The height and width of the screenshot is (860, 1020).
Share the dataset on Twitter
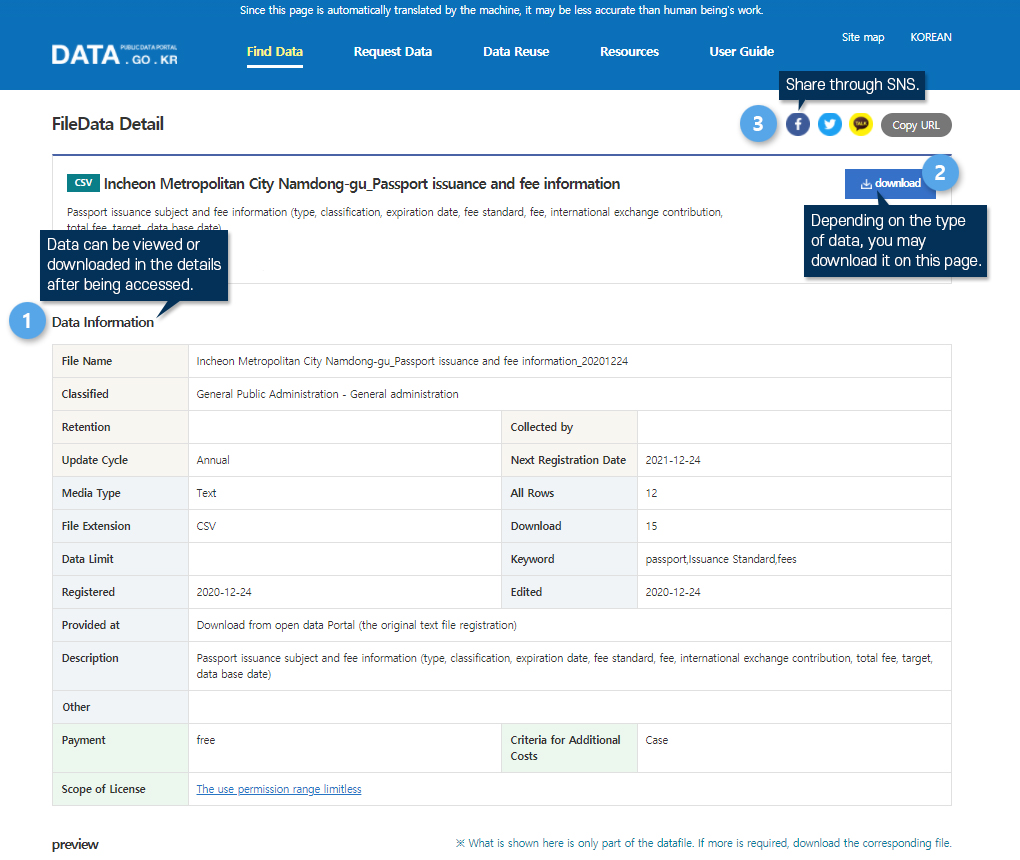coord(830,124)
